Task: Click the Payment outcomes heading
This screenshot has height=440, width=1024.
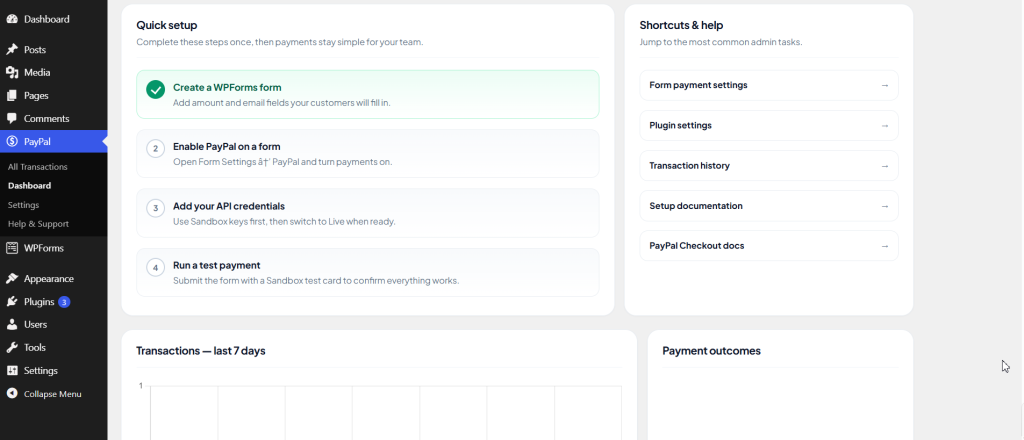Action: [711, 351]
